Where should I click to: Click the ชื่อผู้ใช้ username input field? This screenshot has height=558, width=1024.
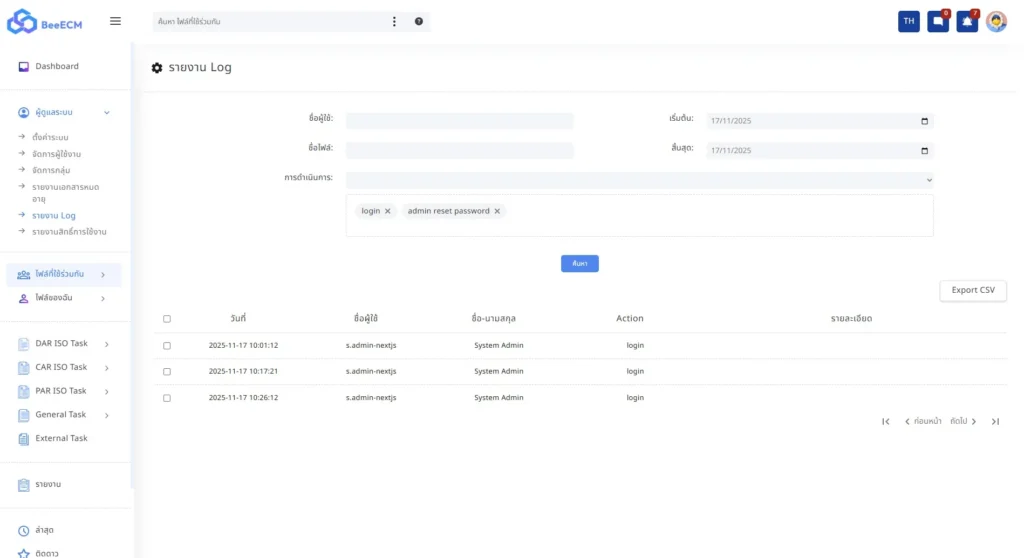(x=459, y=120)
